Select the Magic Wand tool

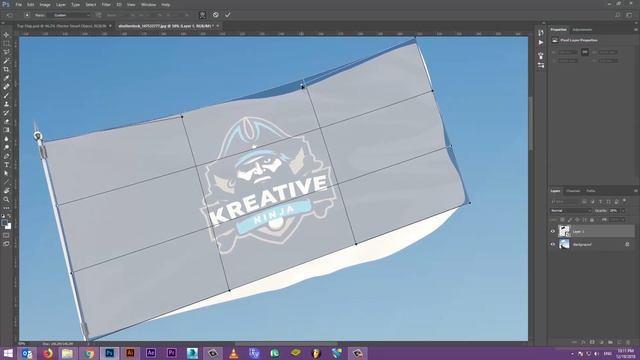coord(6,61)
